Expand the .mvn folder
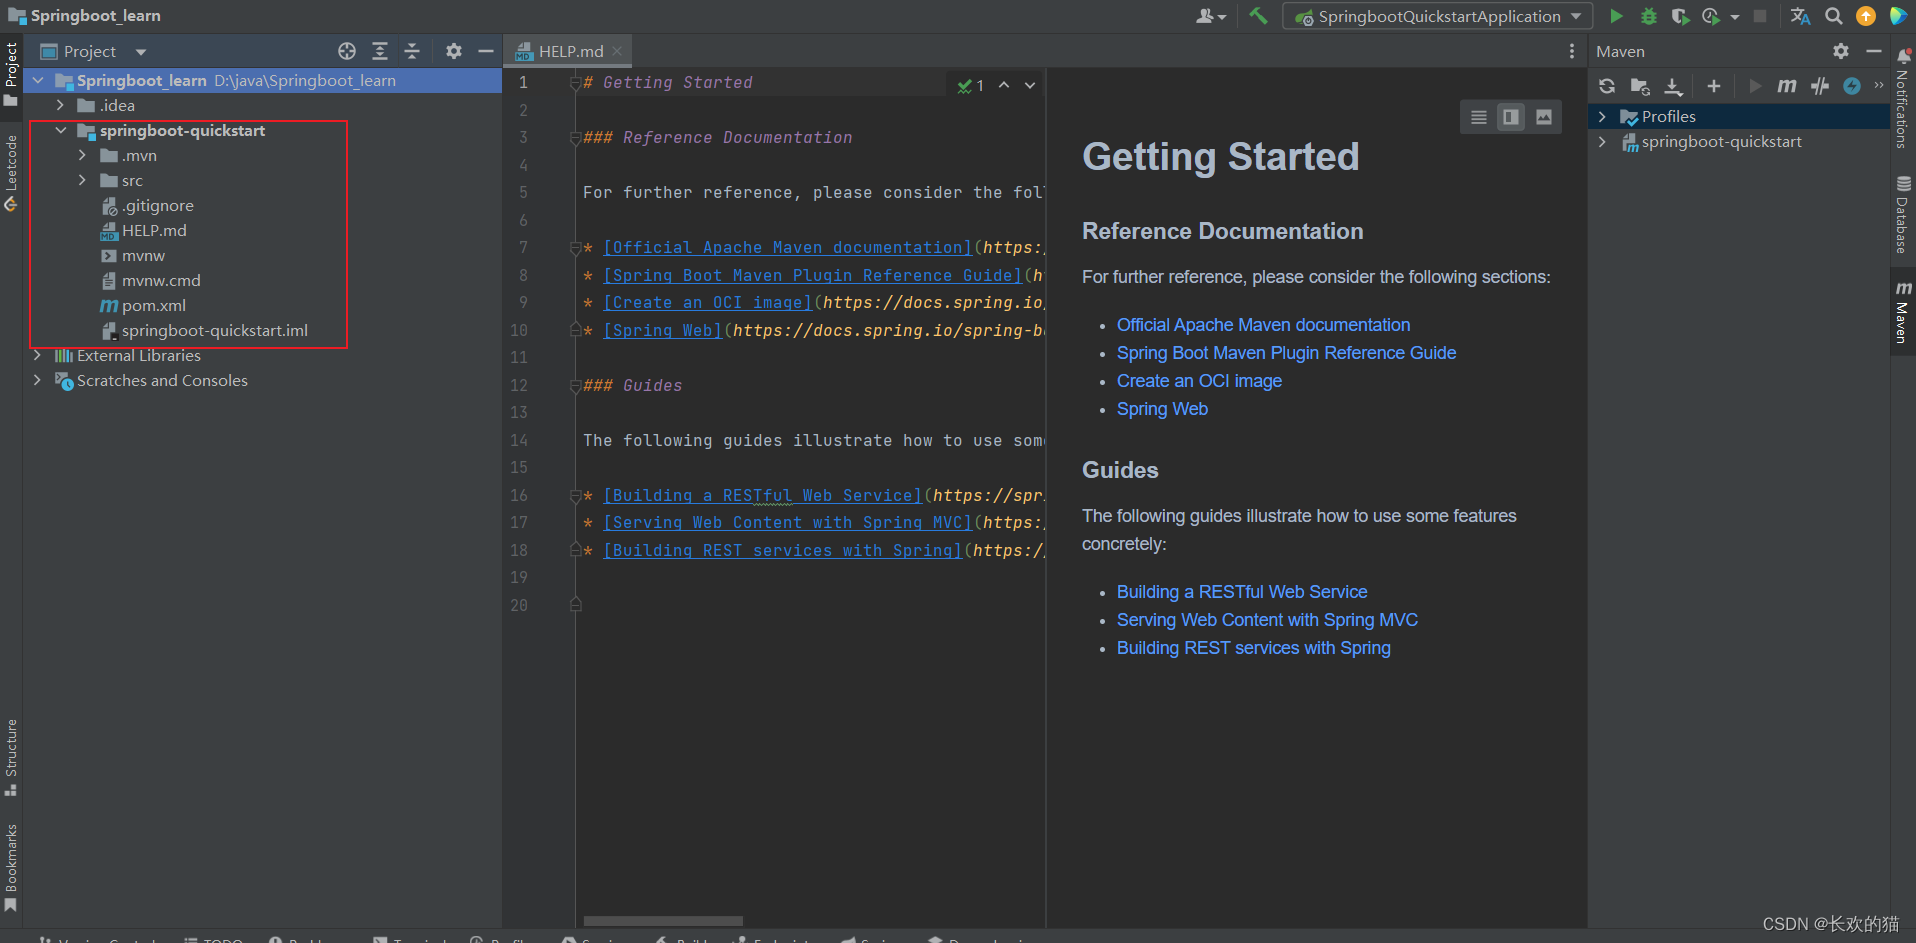The image size is (1916, 943). [82, 155]
